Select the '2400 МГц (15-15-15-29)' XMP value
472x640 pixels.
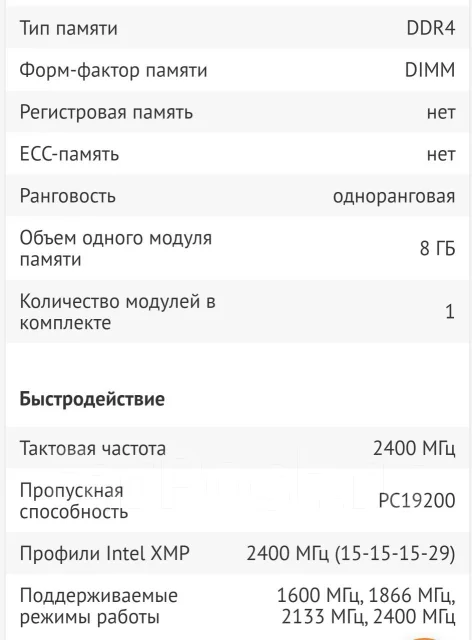[x=351, y=554]
